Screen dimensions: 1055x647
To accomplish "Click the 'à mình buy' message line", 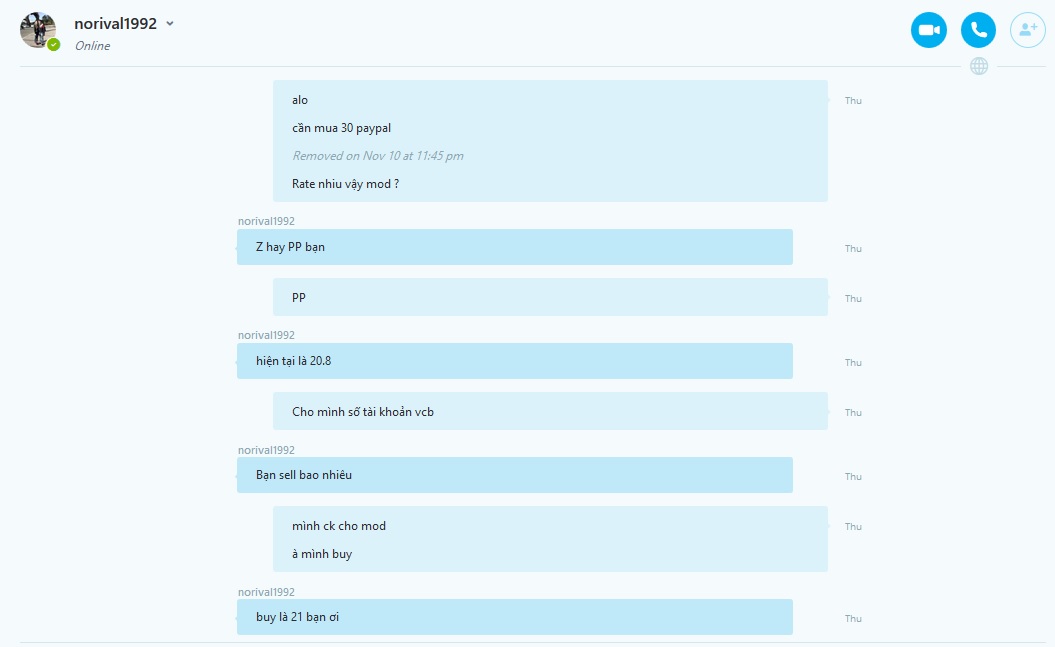I will (322, 554).
